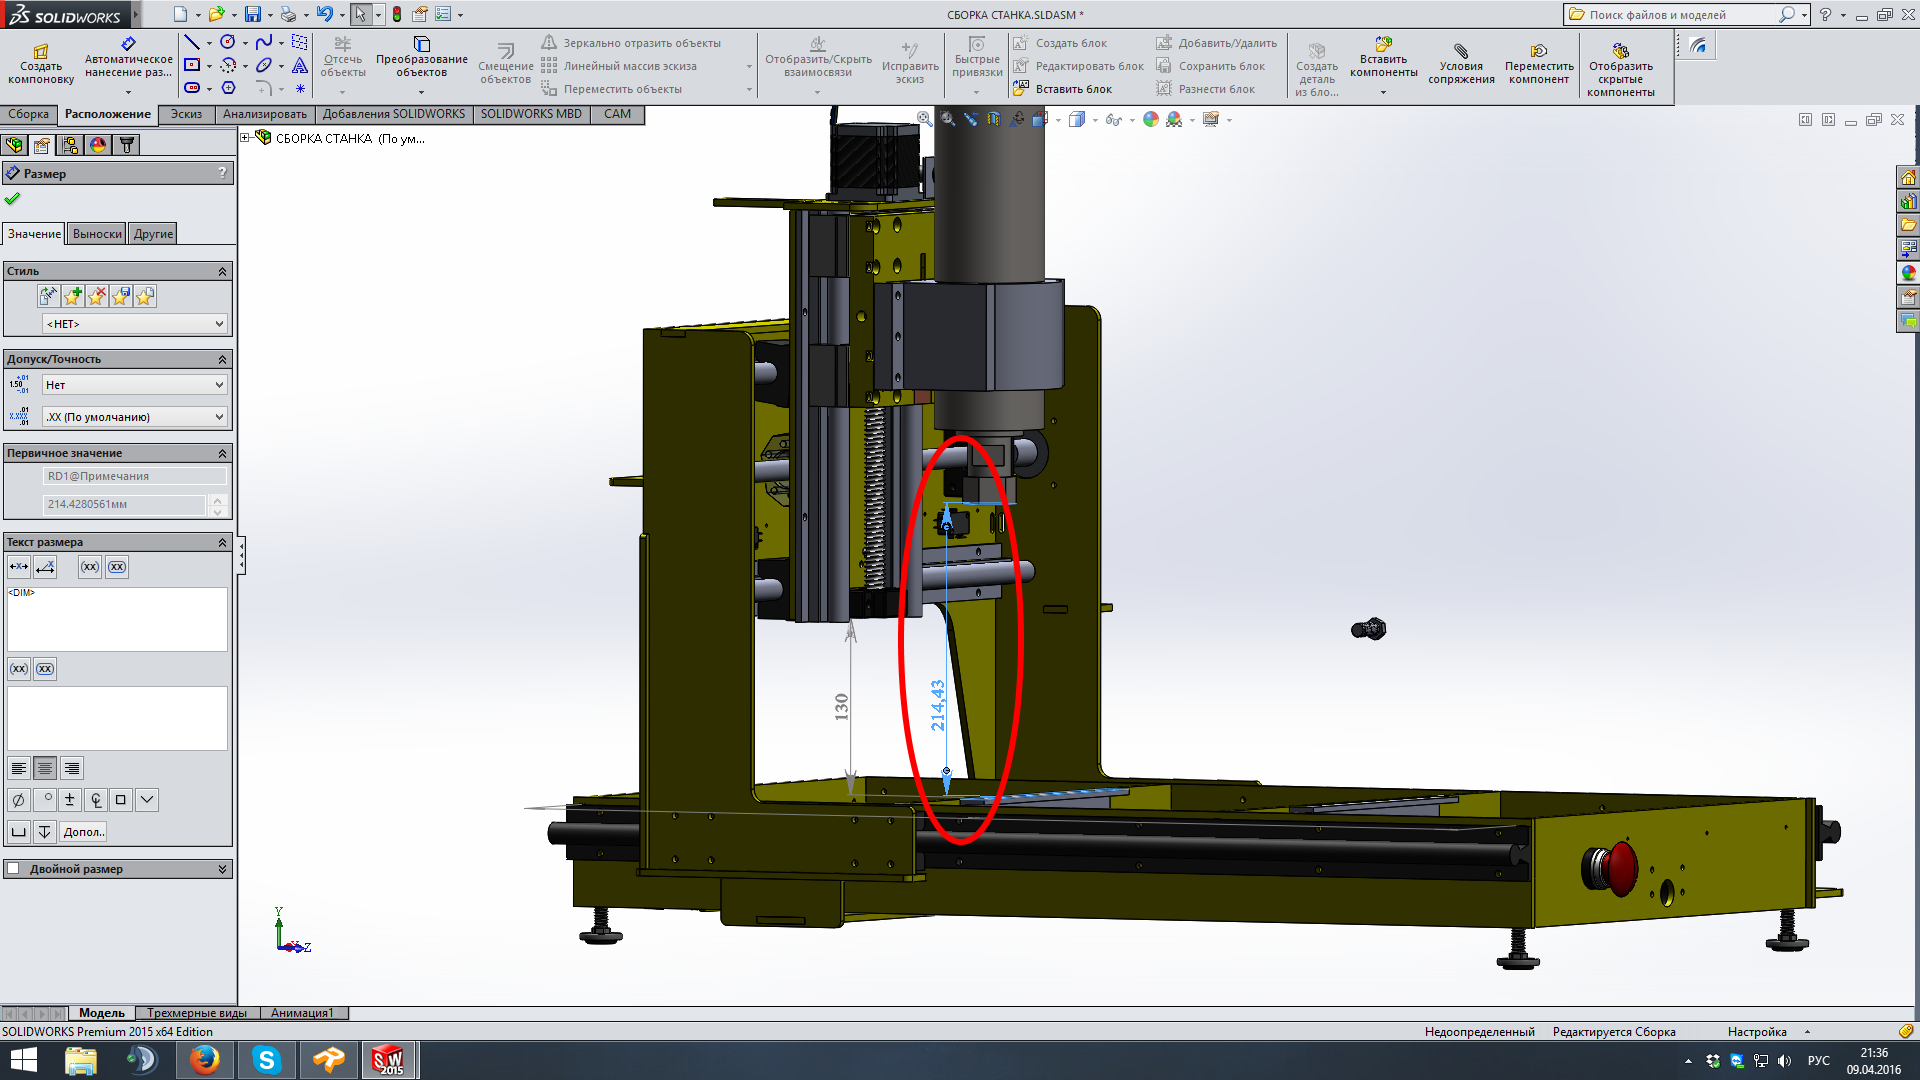Click the Допол.. more symbols button
This screenshot has height=1080, width=1920.
coord(83,832)
